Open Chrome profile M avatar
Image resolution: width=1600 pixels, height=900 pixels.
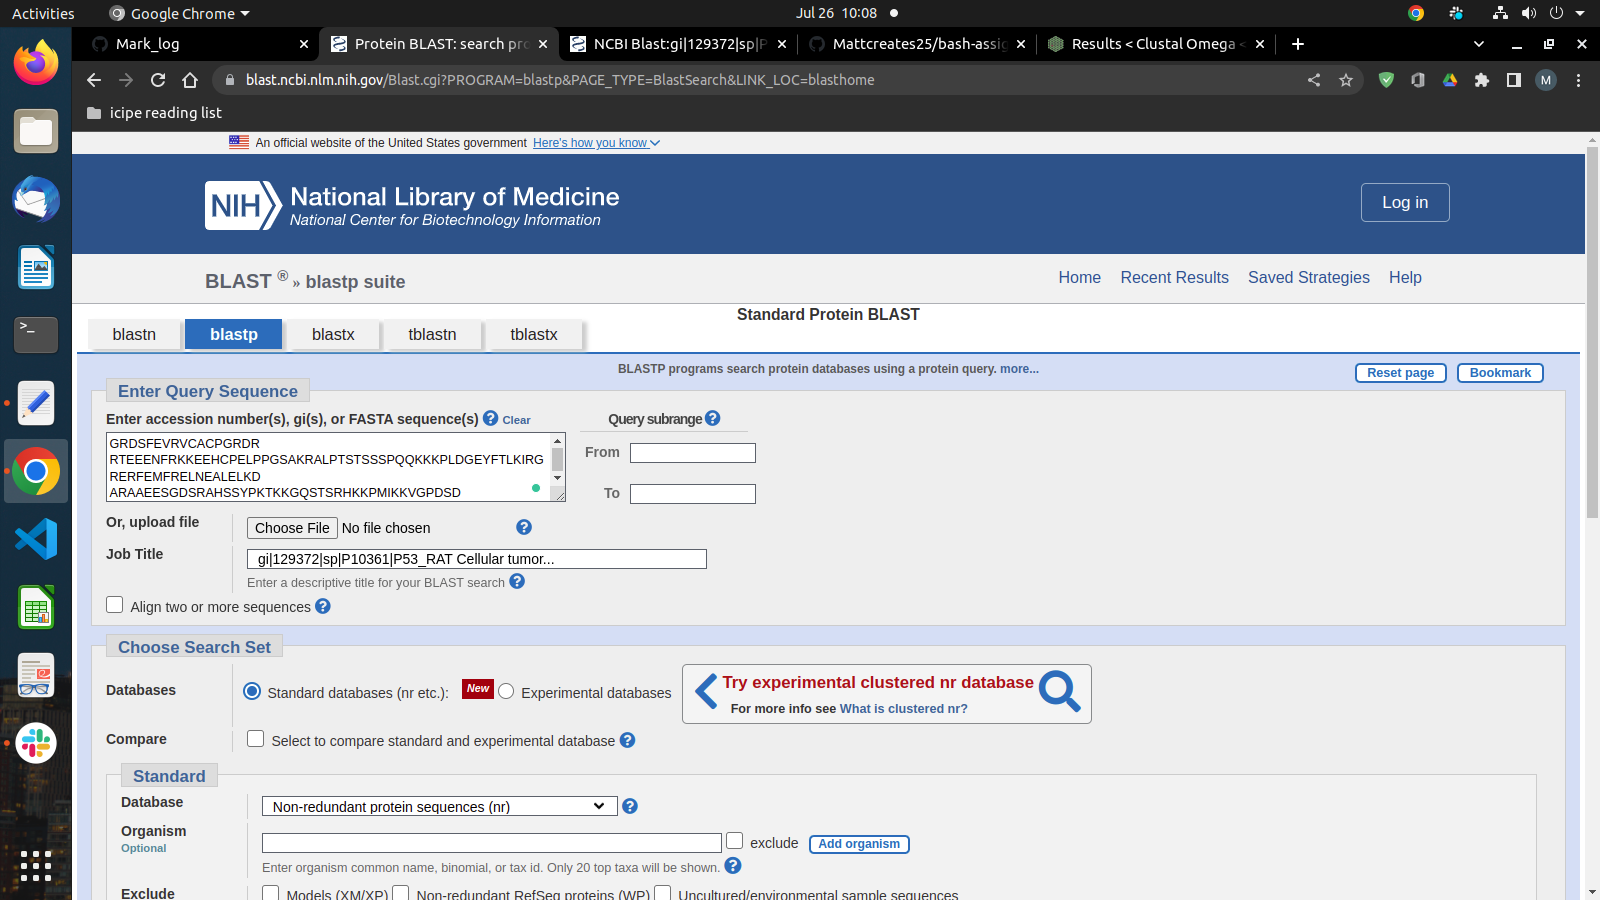coord(1546,80)
